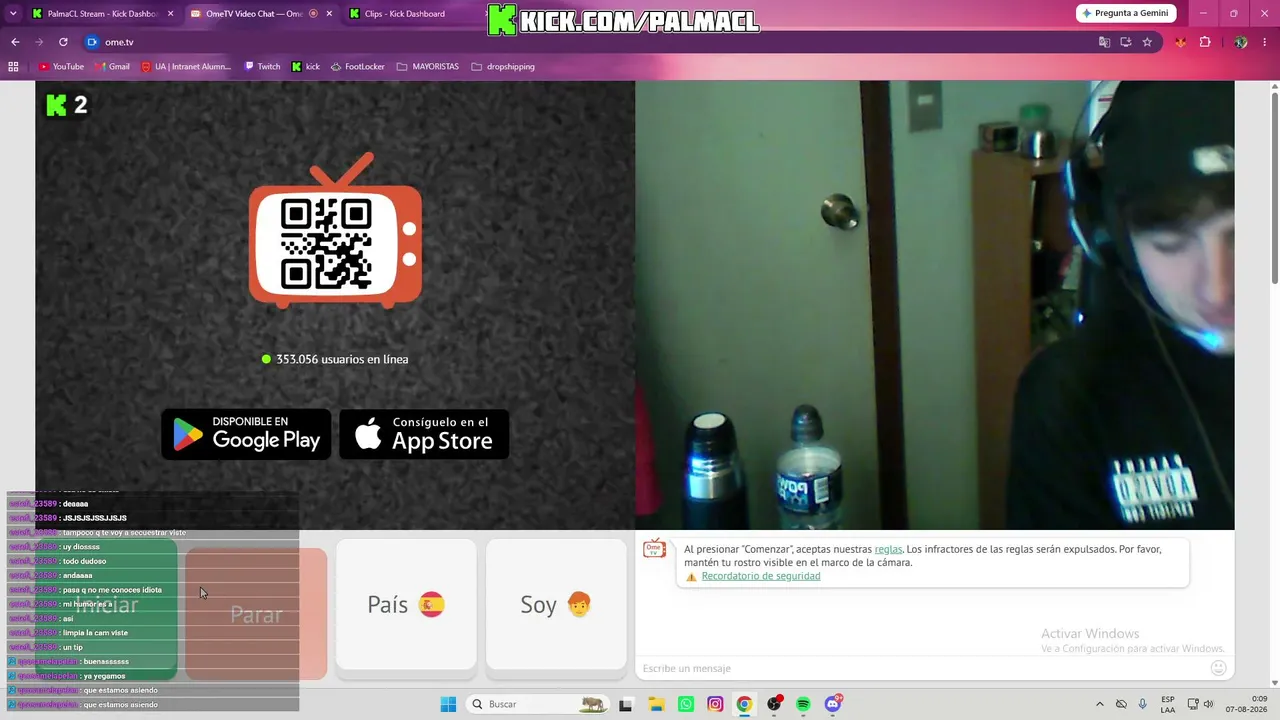The width and height of the screenshot is (1280, 720).
Task: Open the Twitch bookmark
Action: 262,67
